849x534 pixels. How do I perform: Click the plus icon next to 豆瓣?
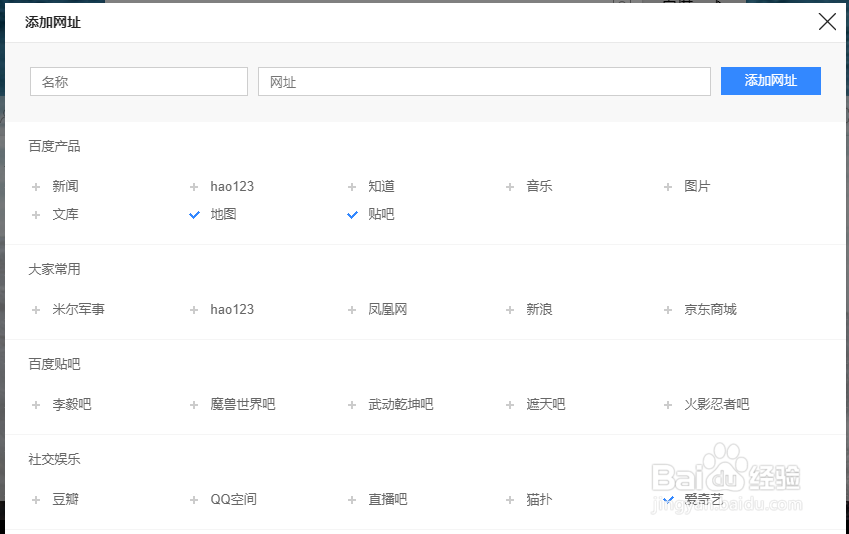(x=36, y=500)
